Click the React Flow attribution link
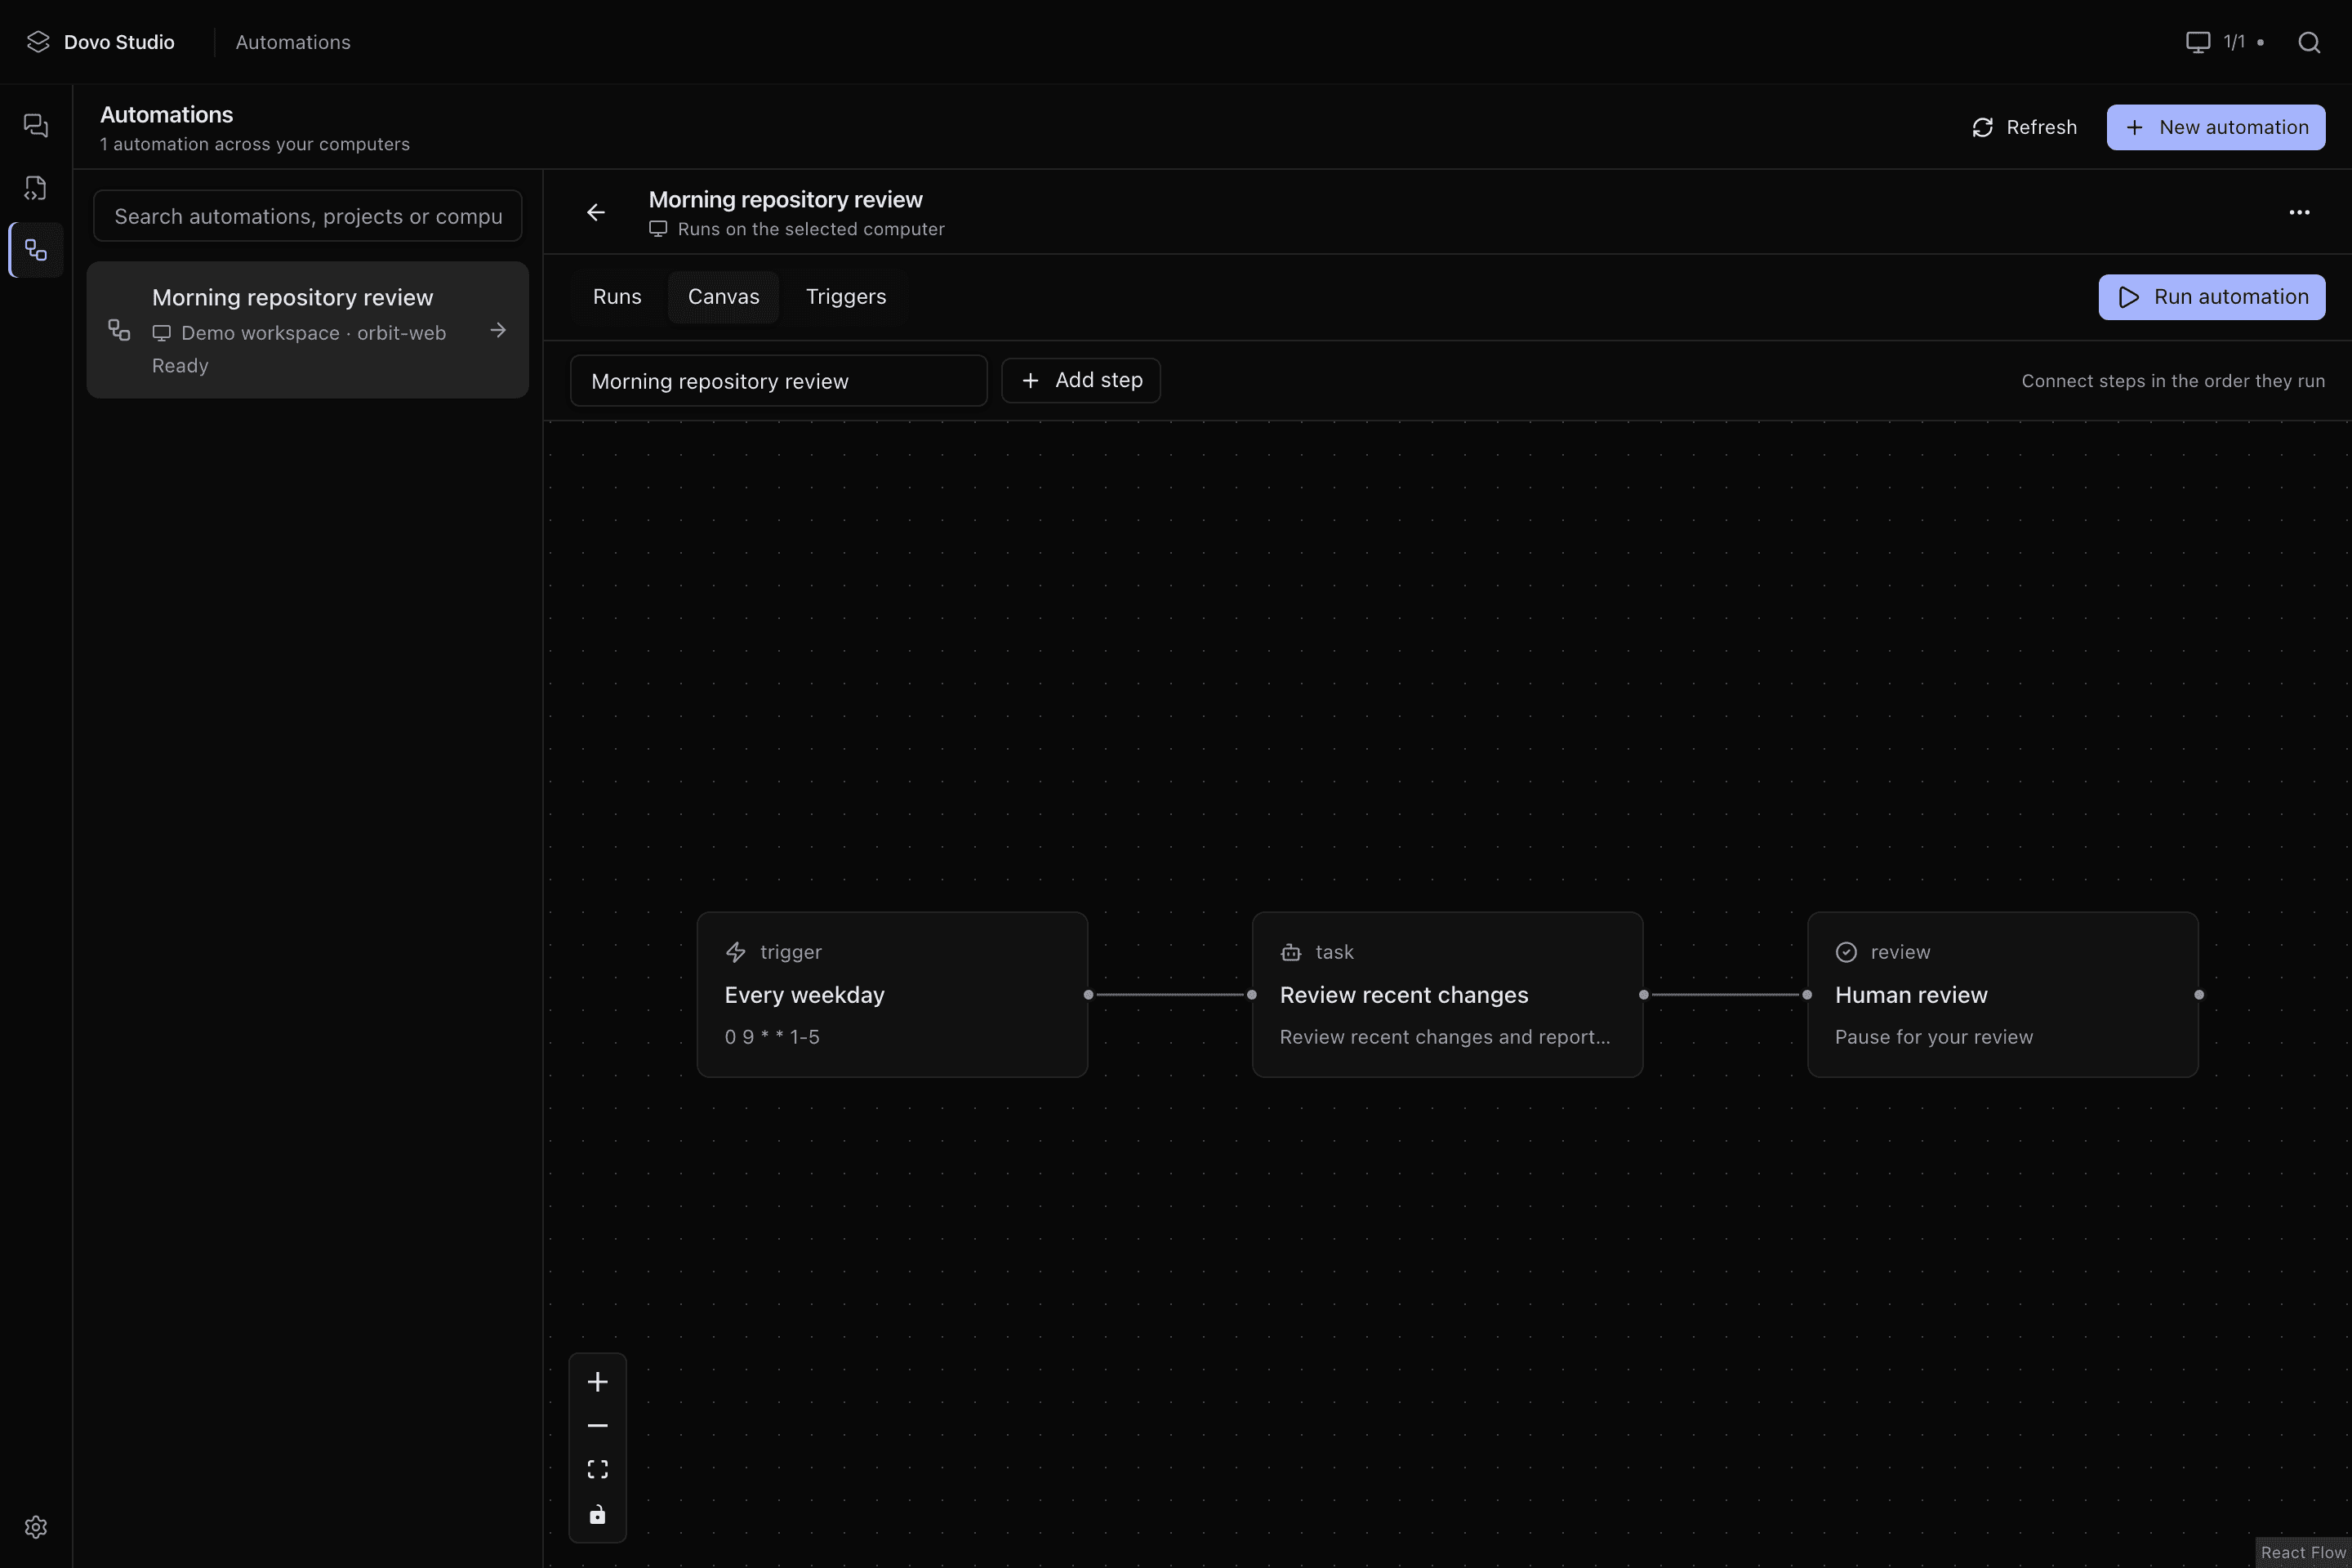Image resolution: width=2352 pixels, height=1568 pixels. tap(2303, 1552)
